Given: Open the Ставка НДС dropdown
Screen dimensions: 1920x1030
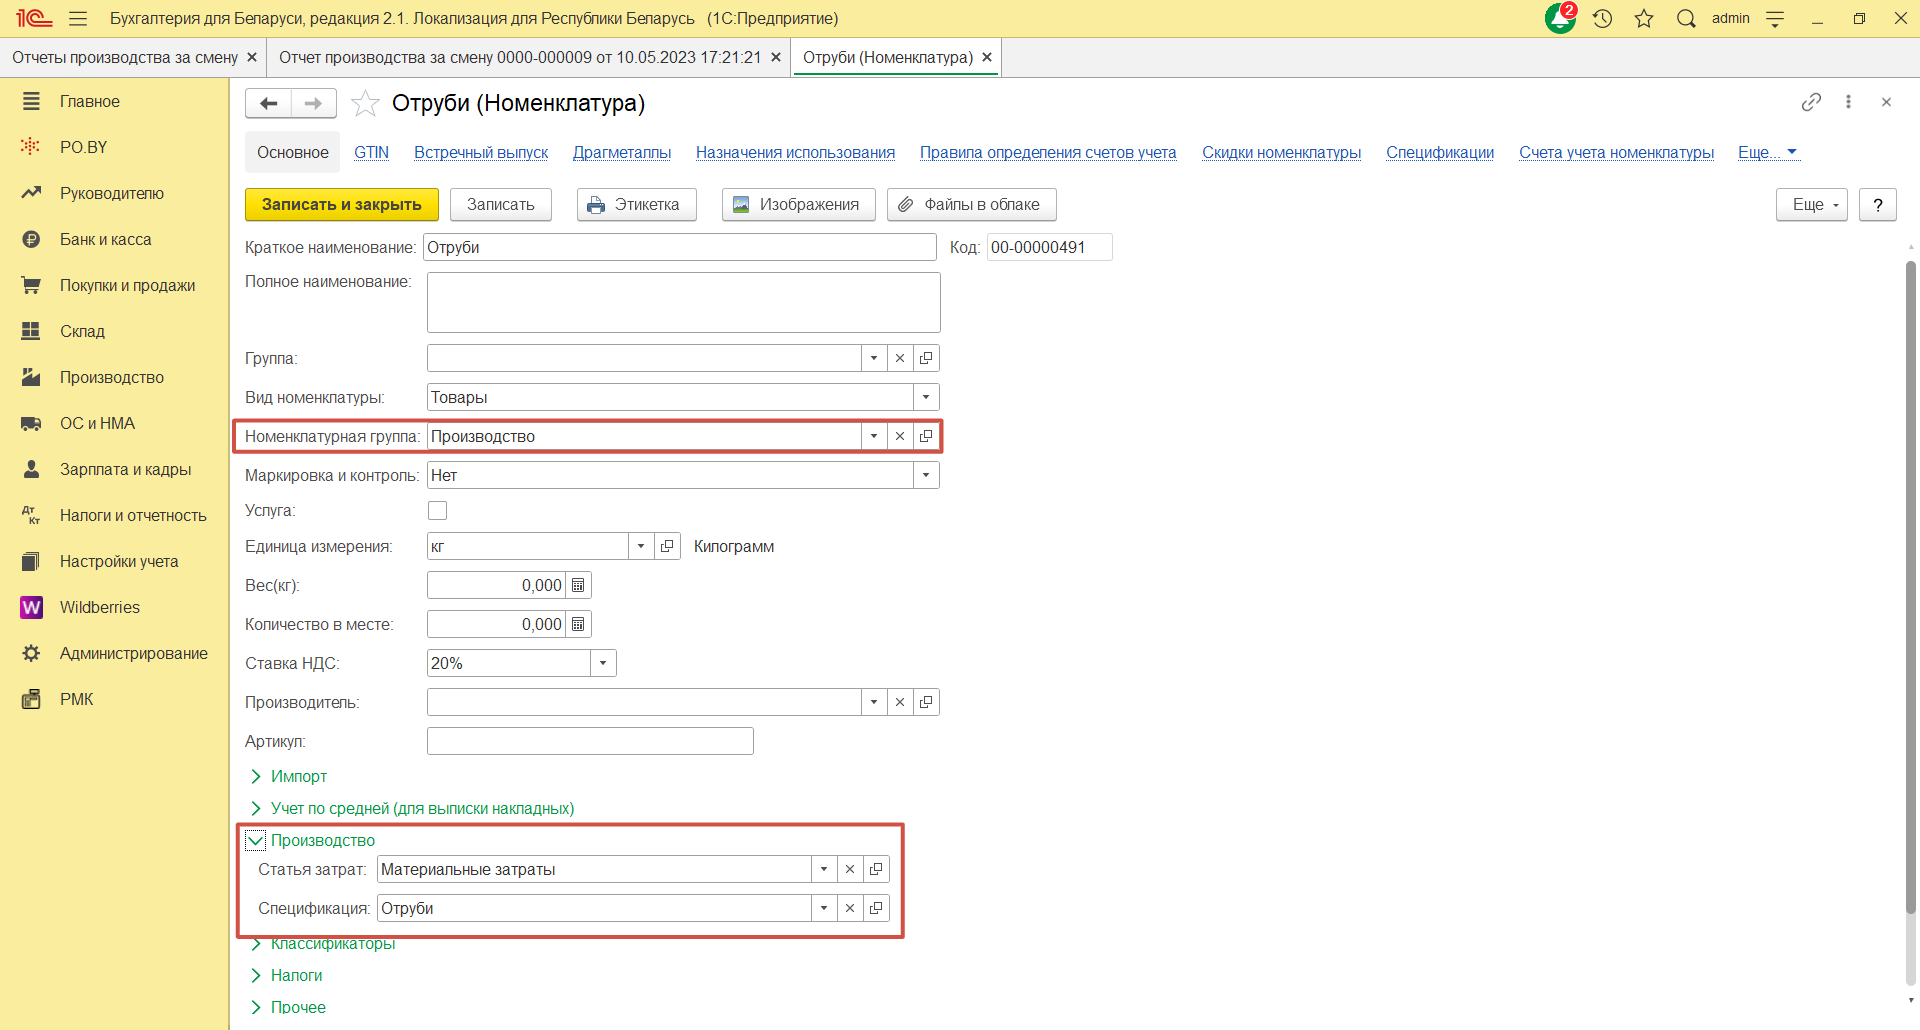Looking at the screenshot, I should 603,663.
